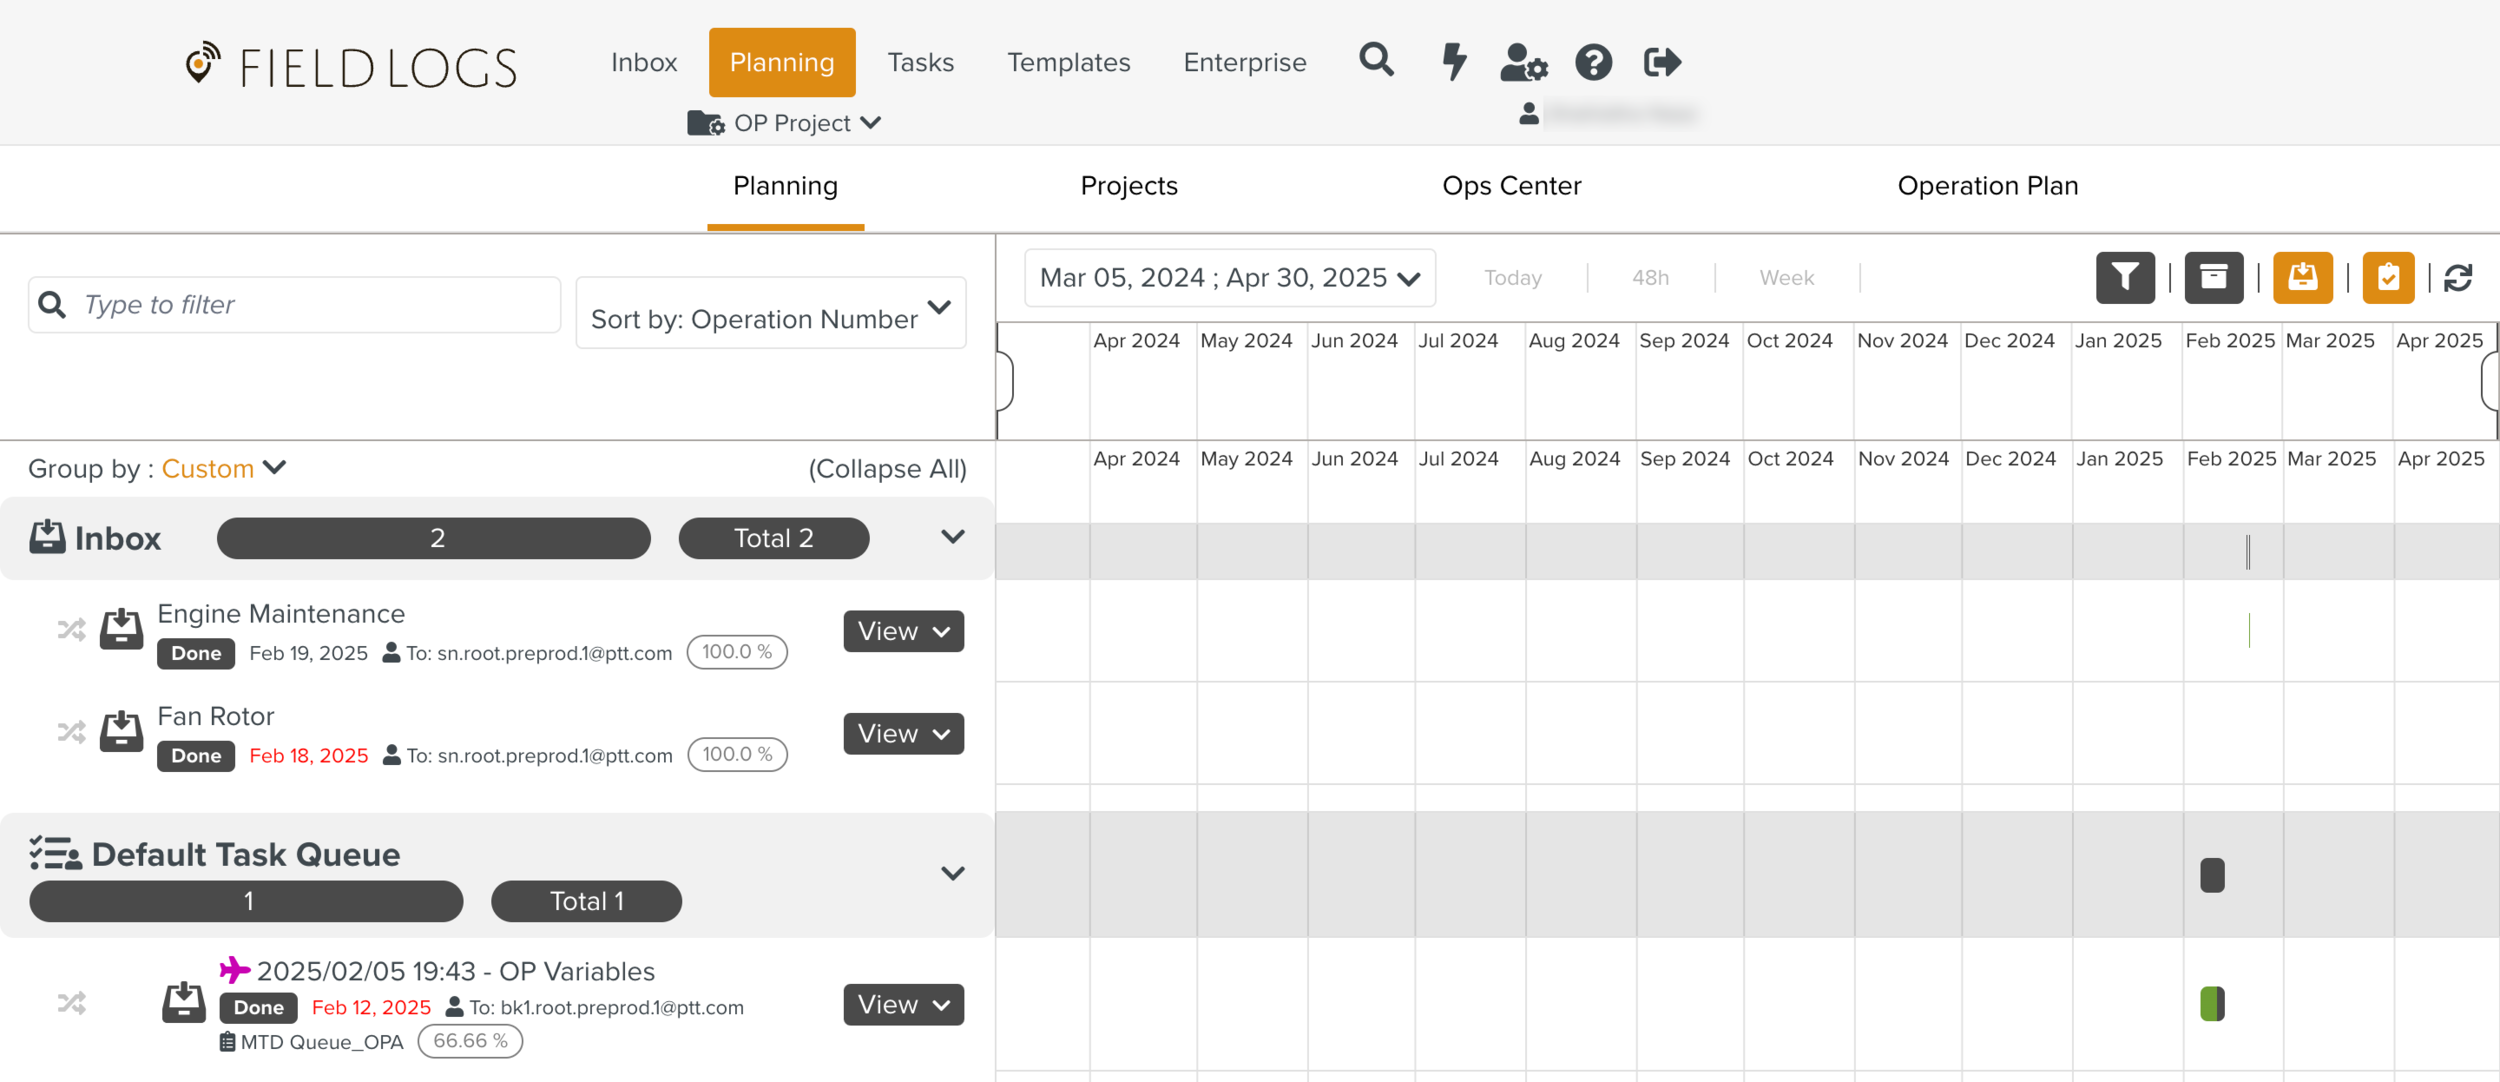This screenshot has height=1082, width=2500.
Task: Click the Collapse All link
Action: click(885, 468)
